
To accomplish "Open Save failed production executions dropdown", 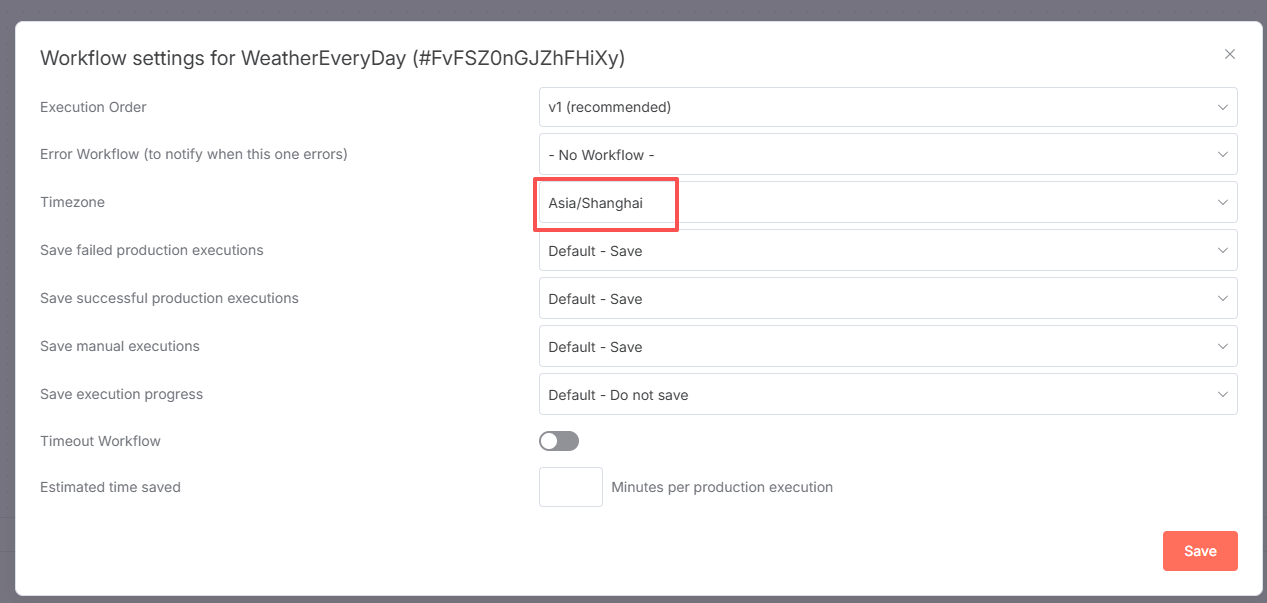I will pos(887,251).
